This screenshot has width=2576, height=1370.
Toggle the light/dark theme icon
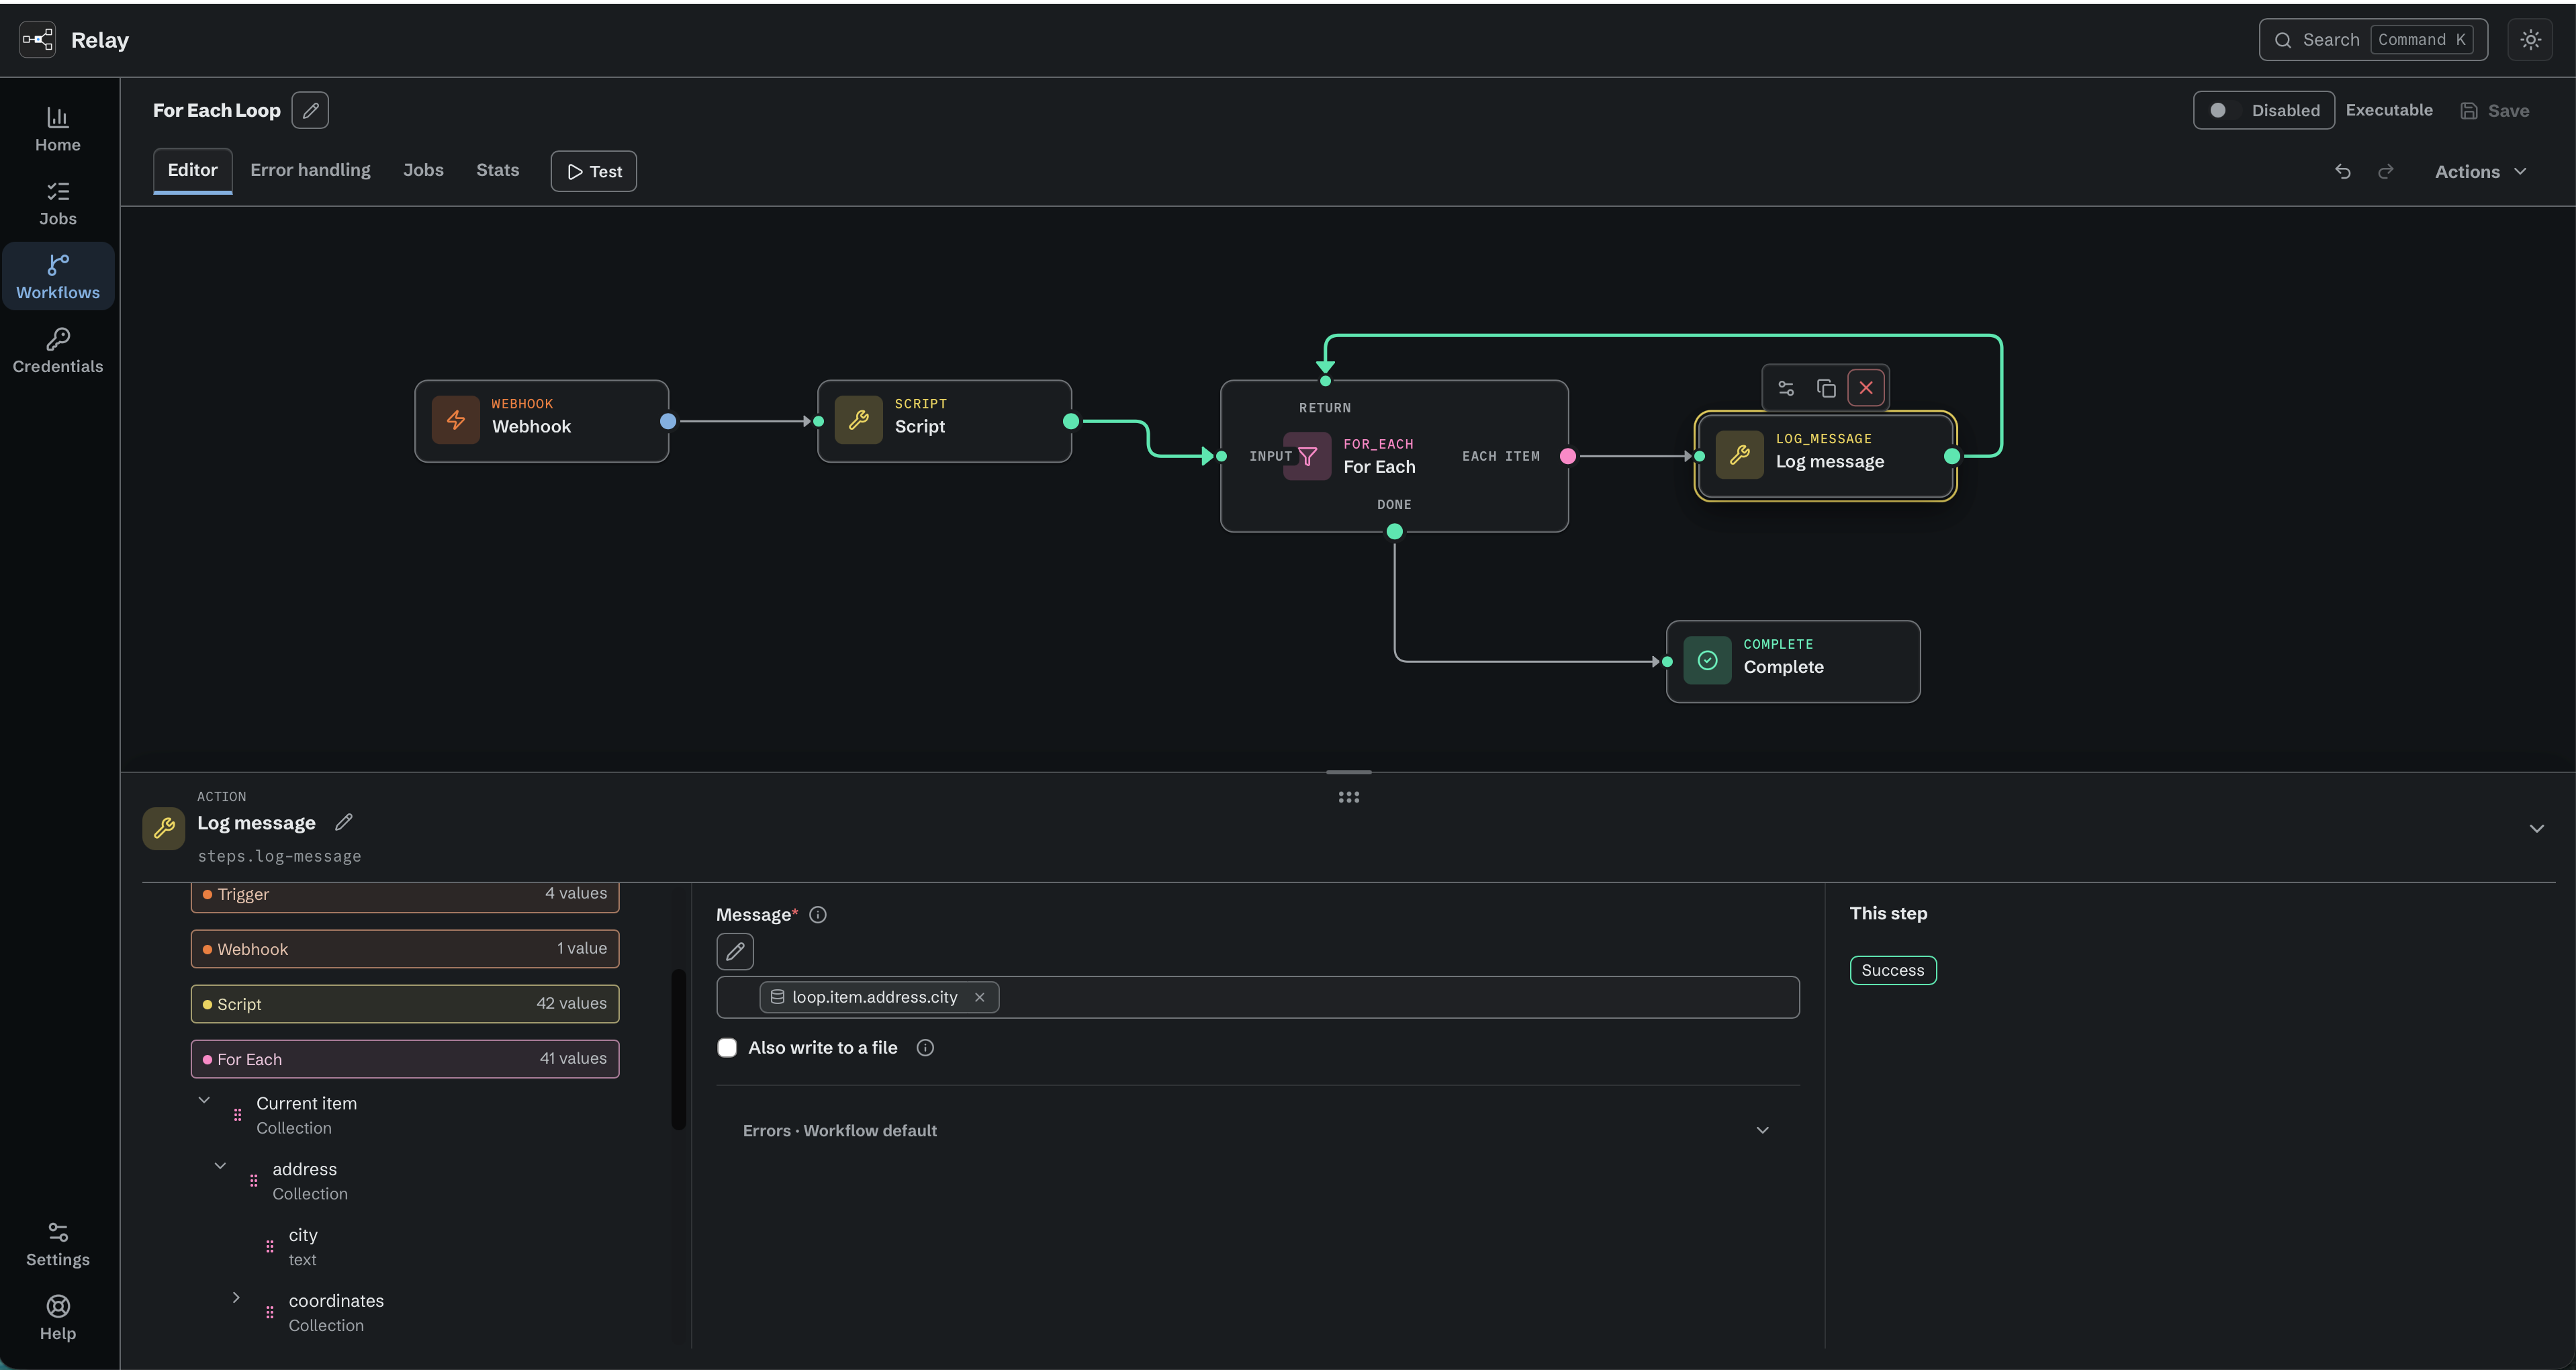point(2530,40)
